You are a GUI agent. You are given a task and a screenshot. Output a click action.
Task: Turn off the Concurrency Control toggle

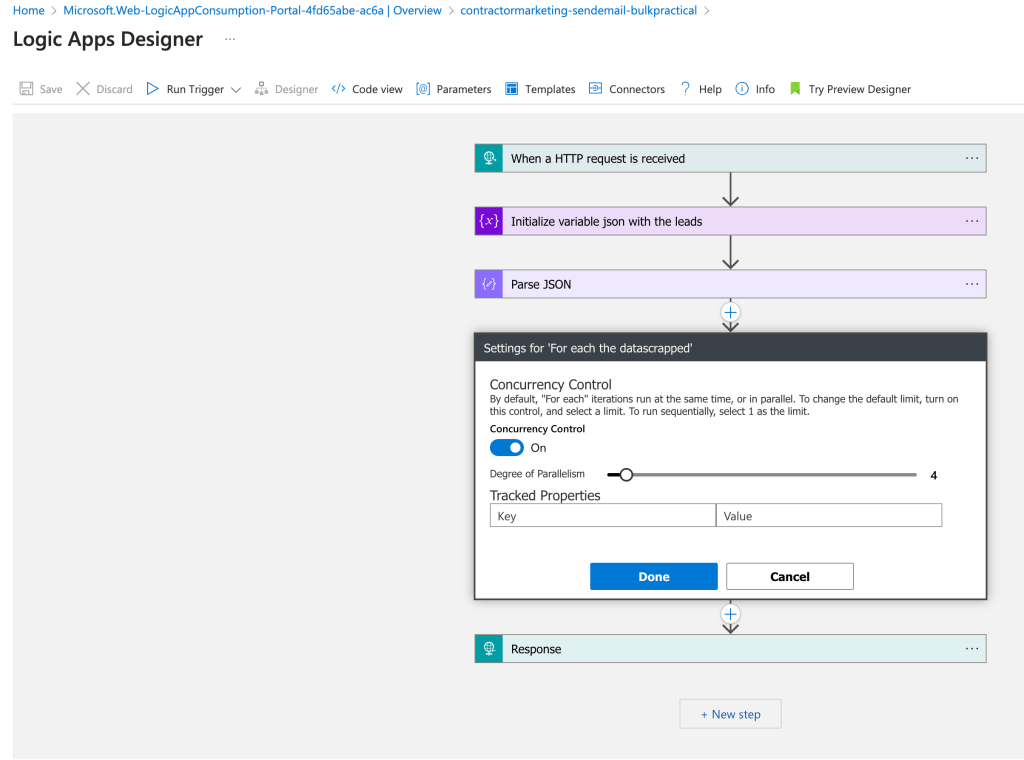(507, 448)
